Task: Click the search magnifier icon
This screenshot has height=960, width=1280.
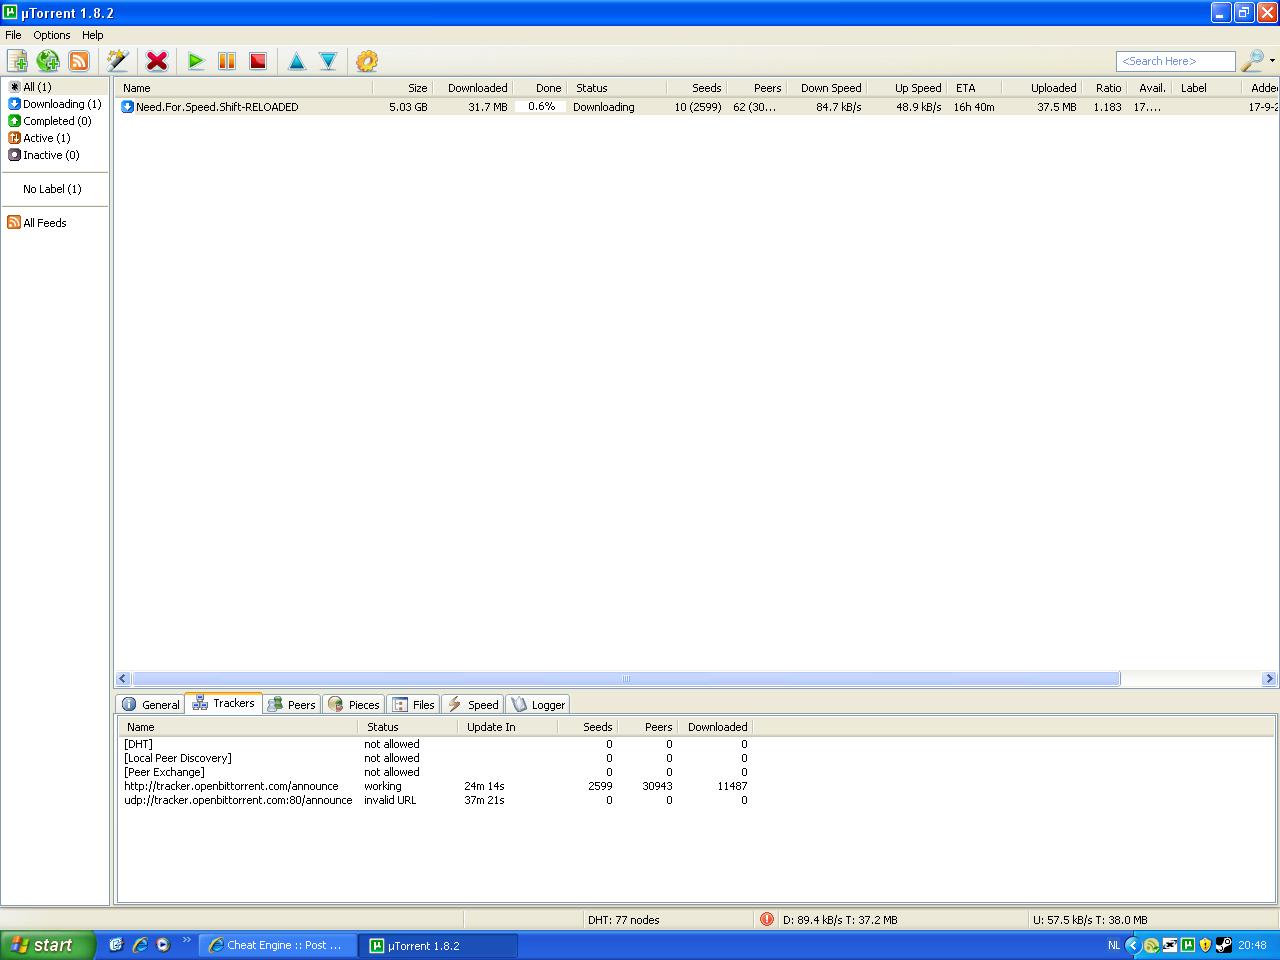Action: [x=1251, y=61]
